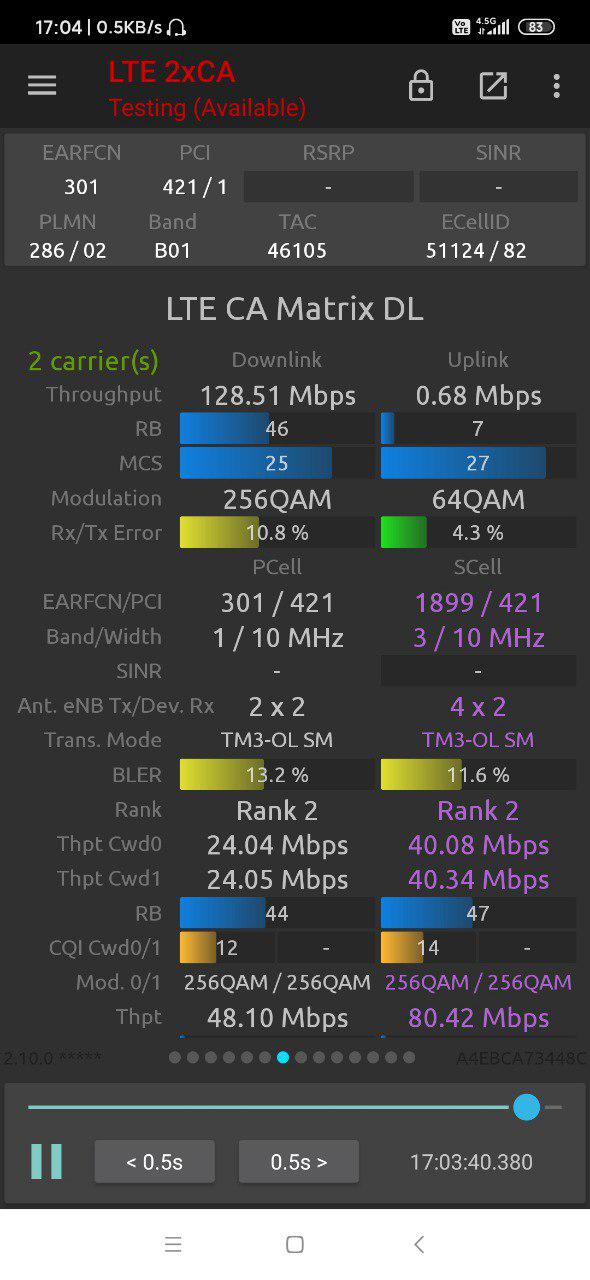Pause log playback

click(46, 1161)
